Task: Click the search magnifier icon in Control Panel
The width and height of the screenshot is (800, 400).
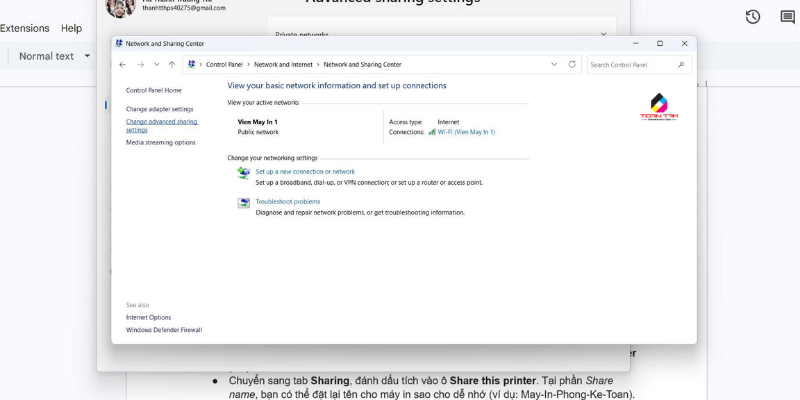Action: (681, 64)
